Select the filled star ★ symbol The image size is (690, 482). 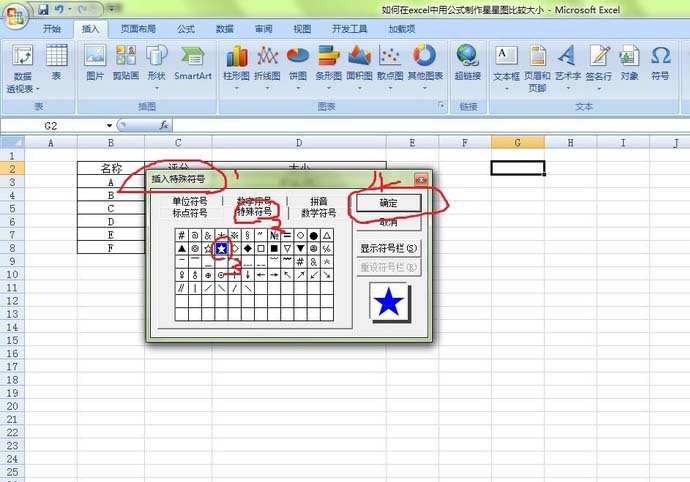point(221,249)
